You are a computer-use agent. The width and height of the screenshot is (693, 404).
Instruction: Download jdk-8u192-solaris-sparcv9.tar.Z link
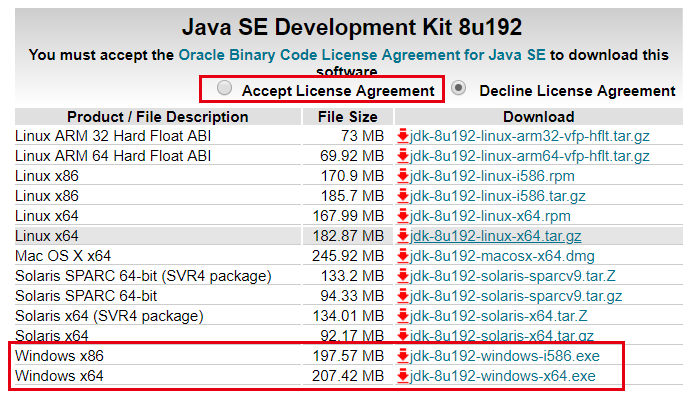(513, 276)
